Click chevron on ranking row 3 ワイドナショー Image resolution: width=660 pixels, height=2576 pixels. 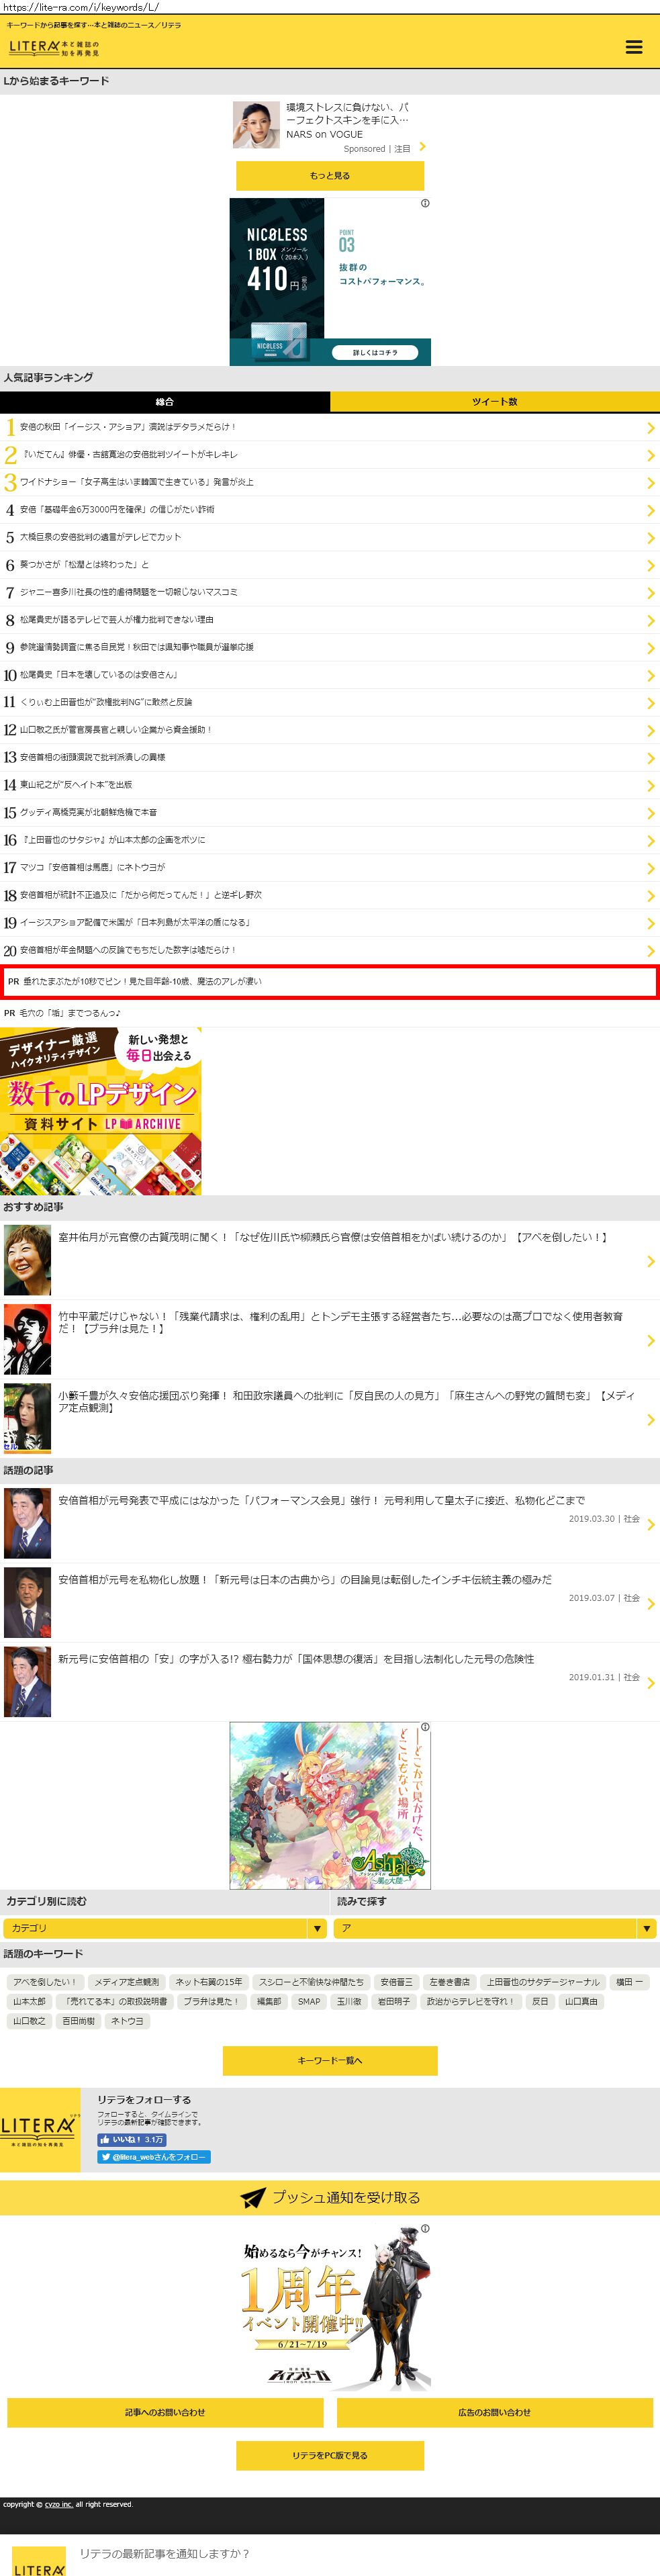coord(651,483)
